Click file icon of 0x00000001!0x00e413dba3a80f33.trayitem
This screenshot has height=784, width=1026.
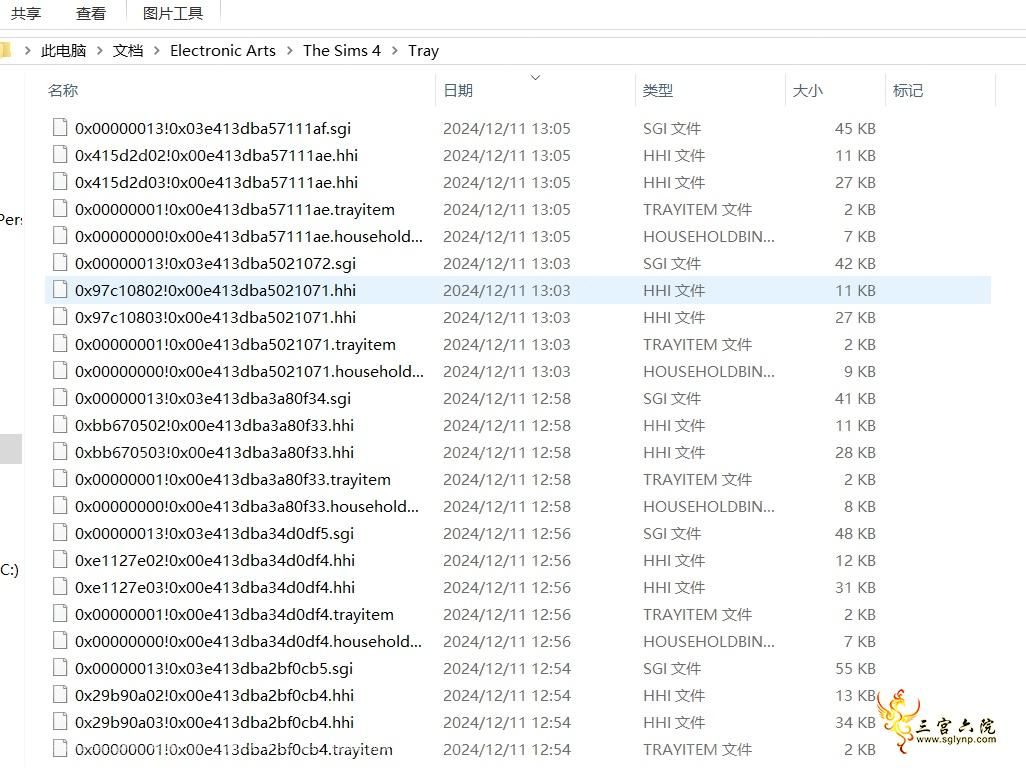[x=60, y=479]
